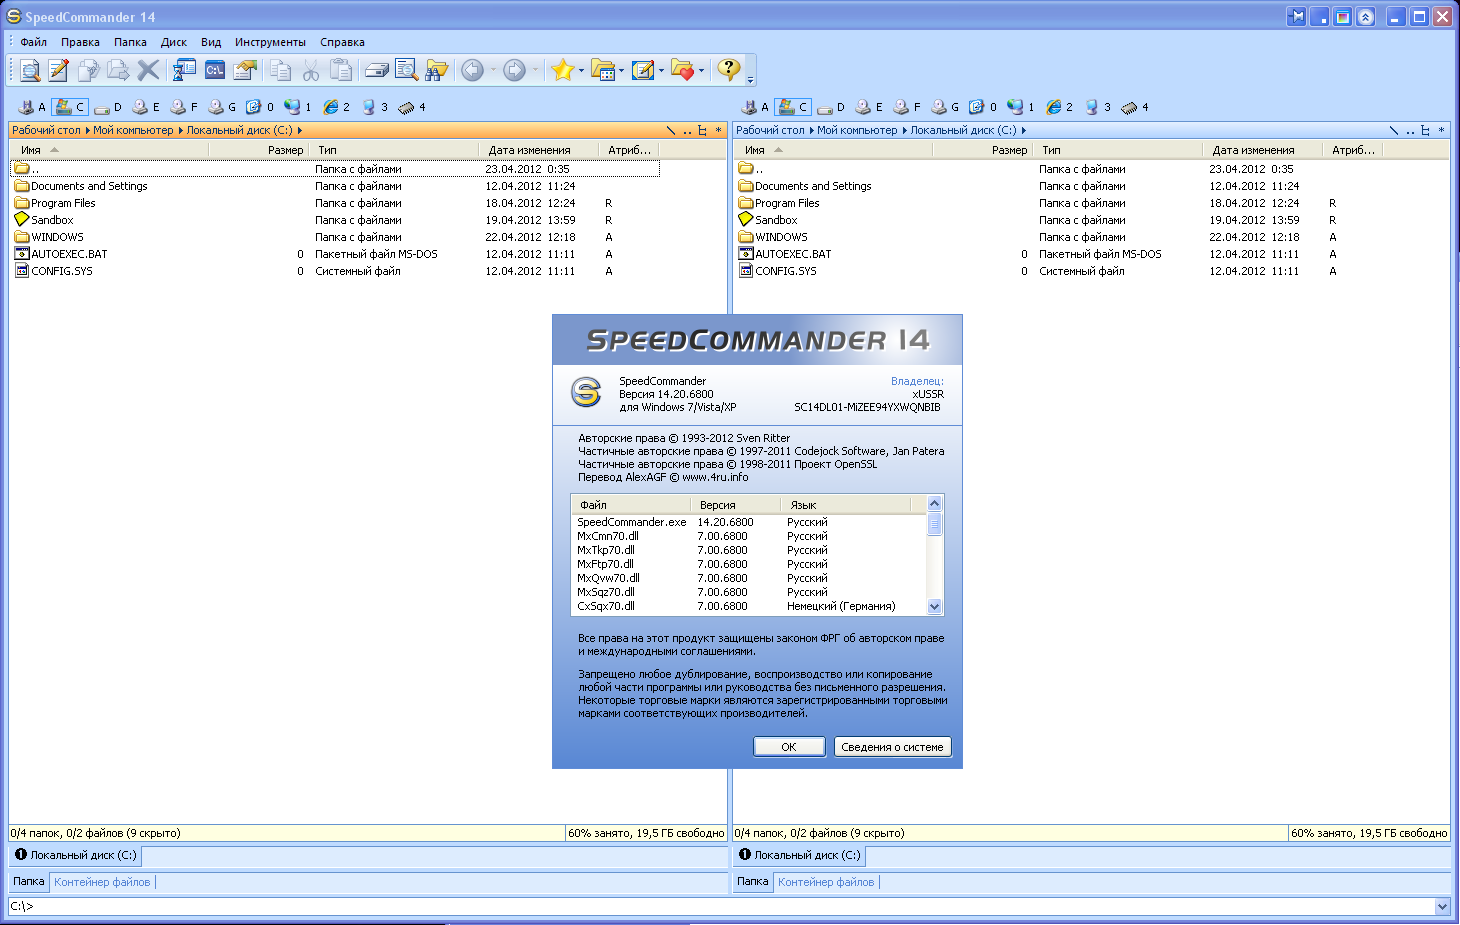Click the yellow star favorites icon

pyautogui.click(x=562, y=70)
